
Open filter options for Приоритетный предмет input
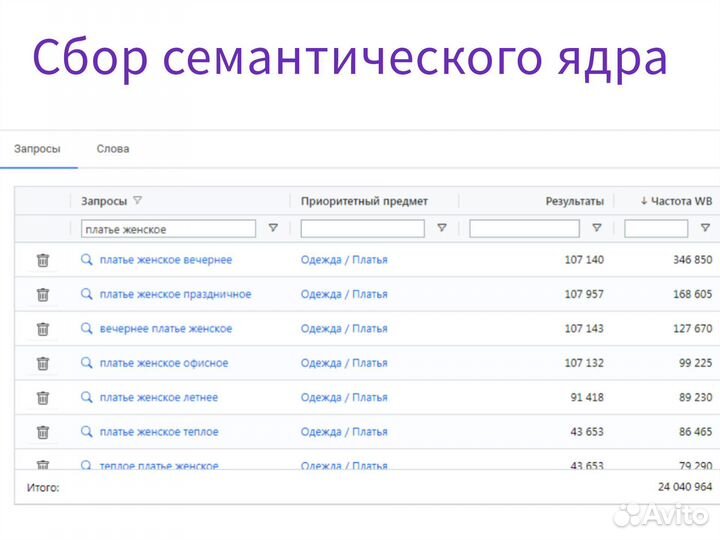pos(442,228)
